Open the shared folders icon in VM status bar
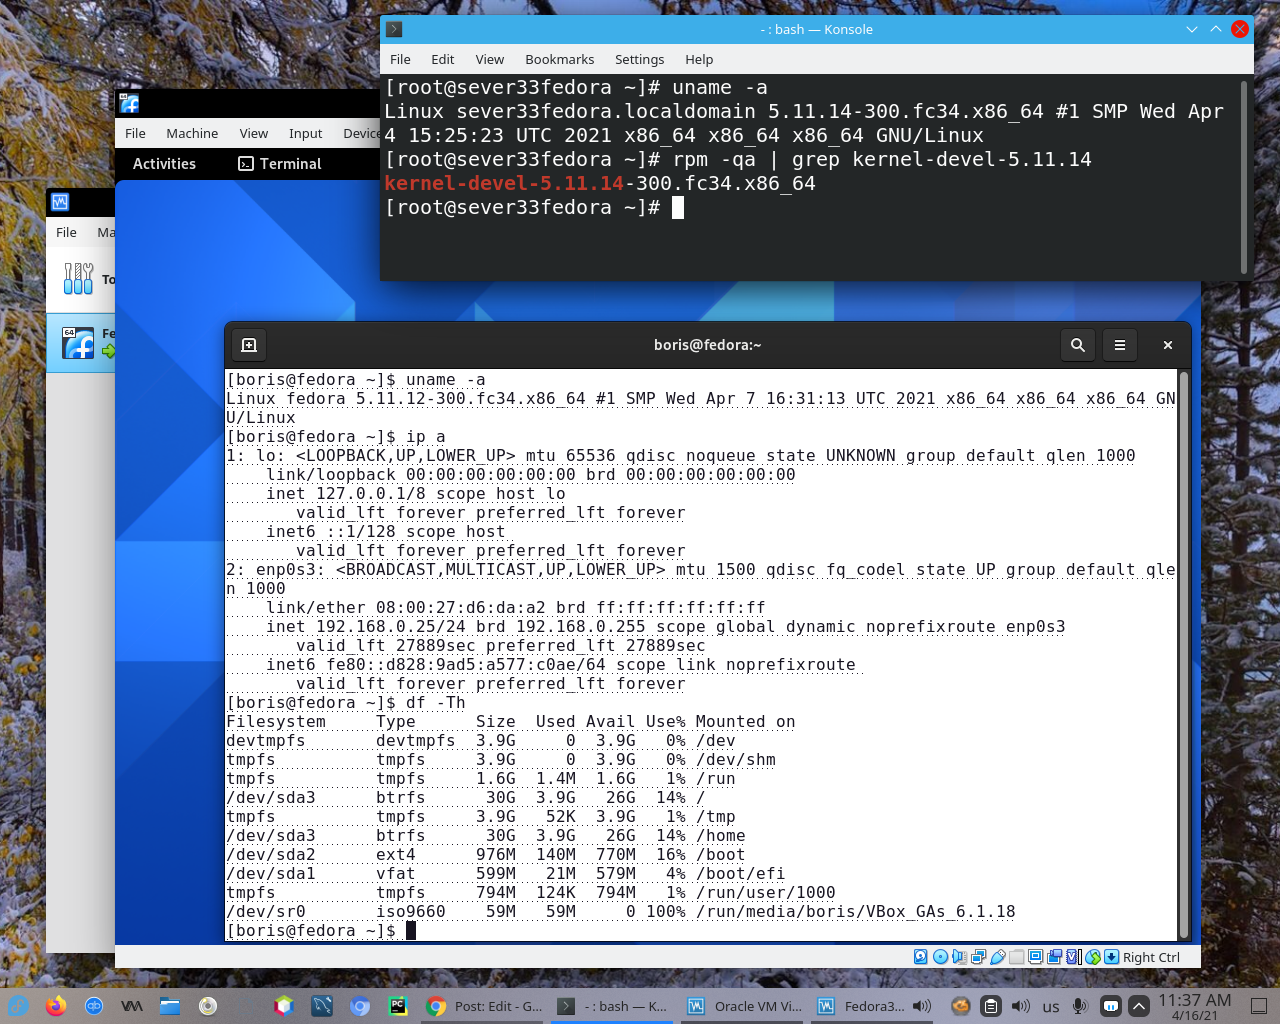Viewport: 1280px width, 1024px height. point(1015,956)
